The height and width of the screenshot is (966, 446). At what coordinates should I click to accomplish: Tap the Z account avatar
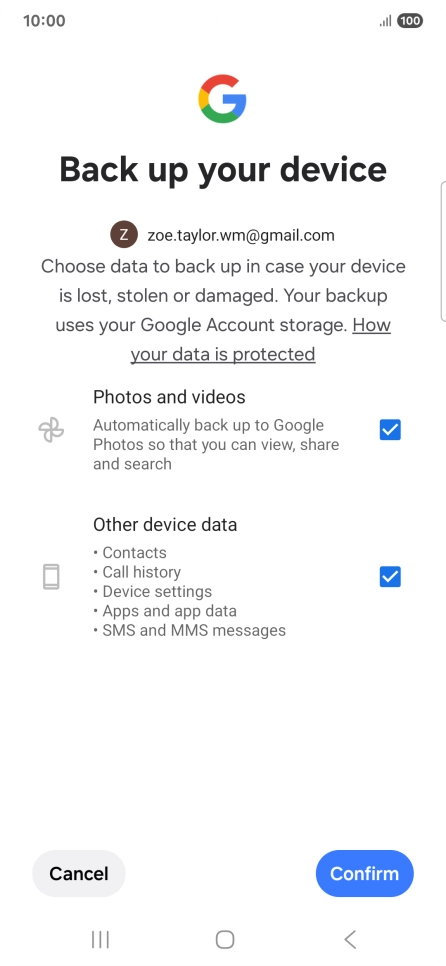pos(124,235)
